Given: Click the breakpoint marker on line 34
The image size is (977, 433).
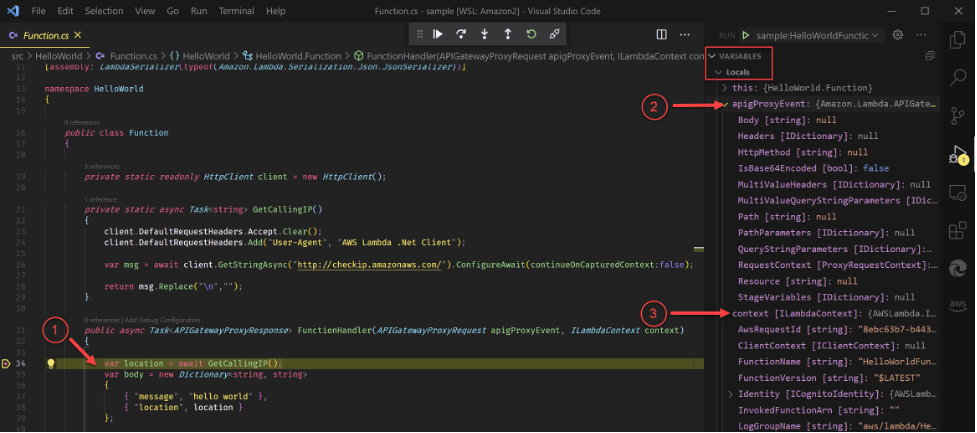Looking at the screenshot, I should [6, 363].
